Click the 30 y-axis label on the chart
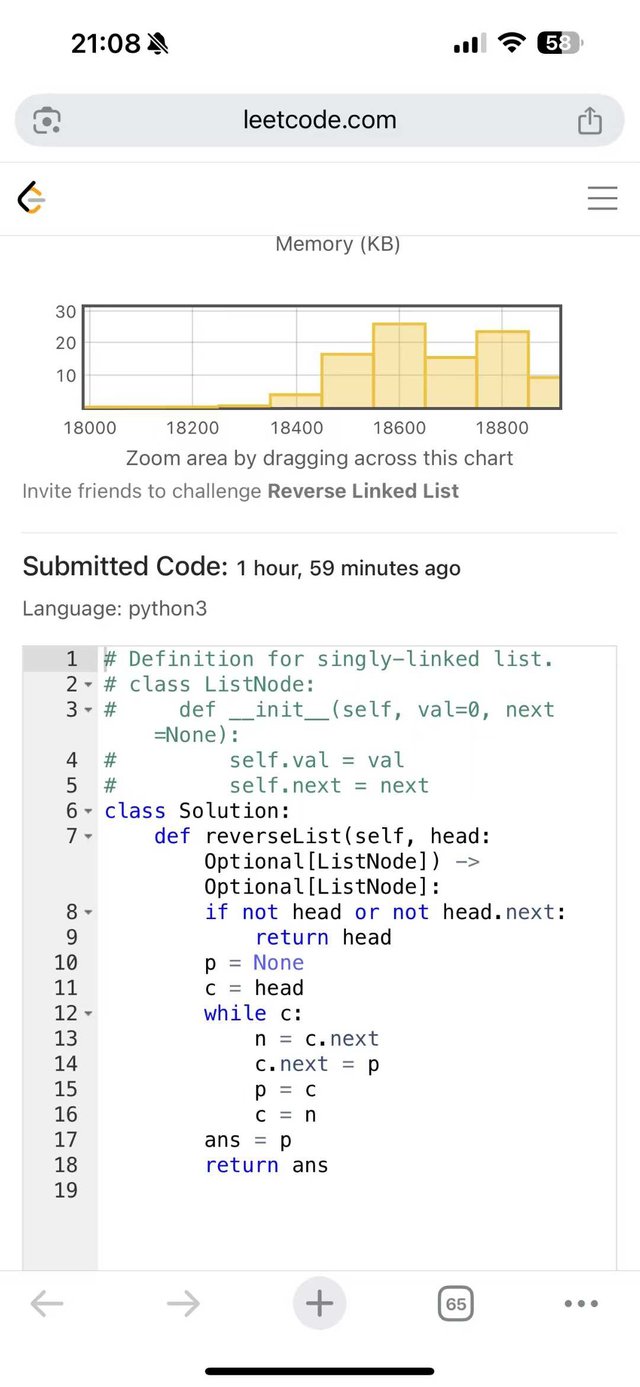Screen dimensions: 640x1387 point(65,311)
